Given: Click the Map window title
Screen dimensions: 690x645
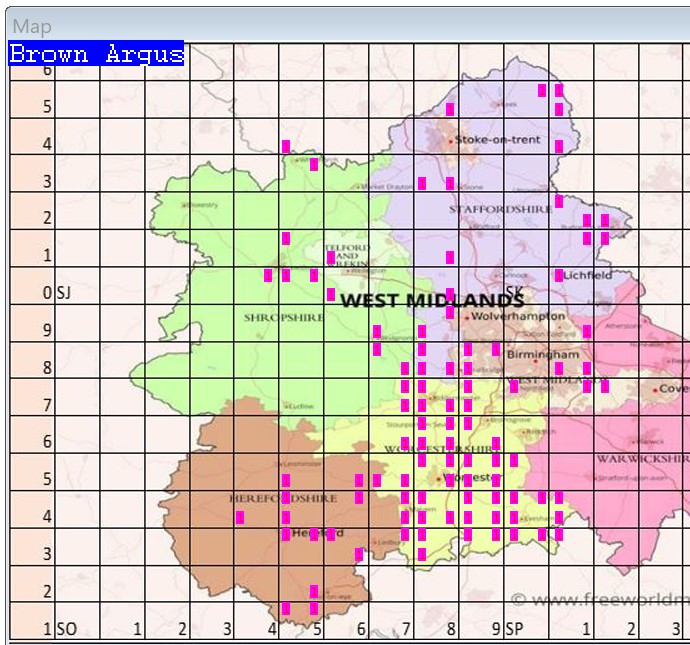Looking at the screenshot, I should (x=31, y=26).
